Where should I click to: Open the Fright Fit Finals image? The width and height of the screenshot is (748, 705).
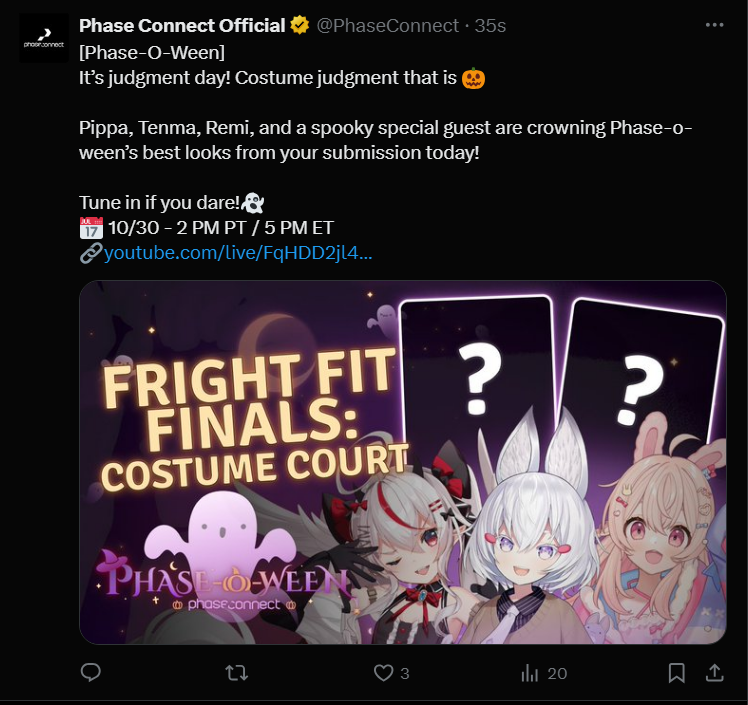403,462
